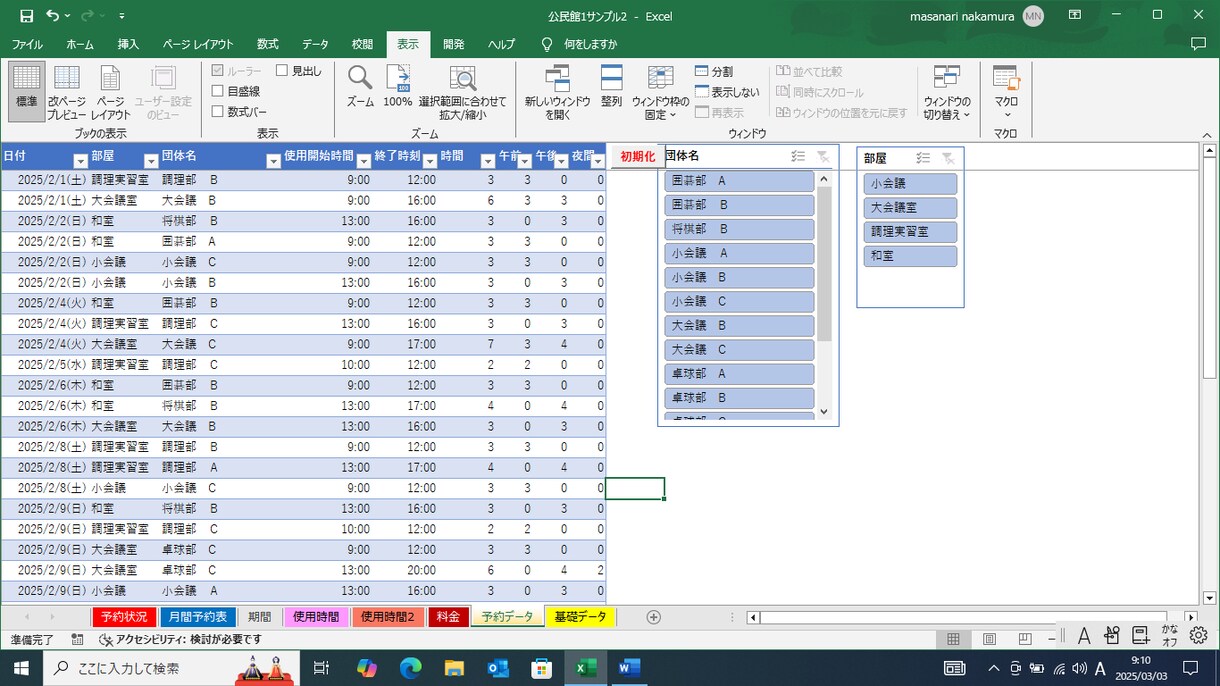Click macro recording icon in status bar
Viewport: 1220px width, 686px height.
pyautogui.click(x=78, y=639)
